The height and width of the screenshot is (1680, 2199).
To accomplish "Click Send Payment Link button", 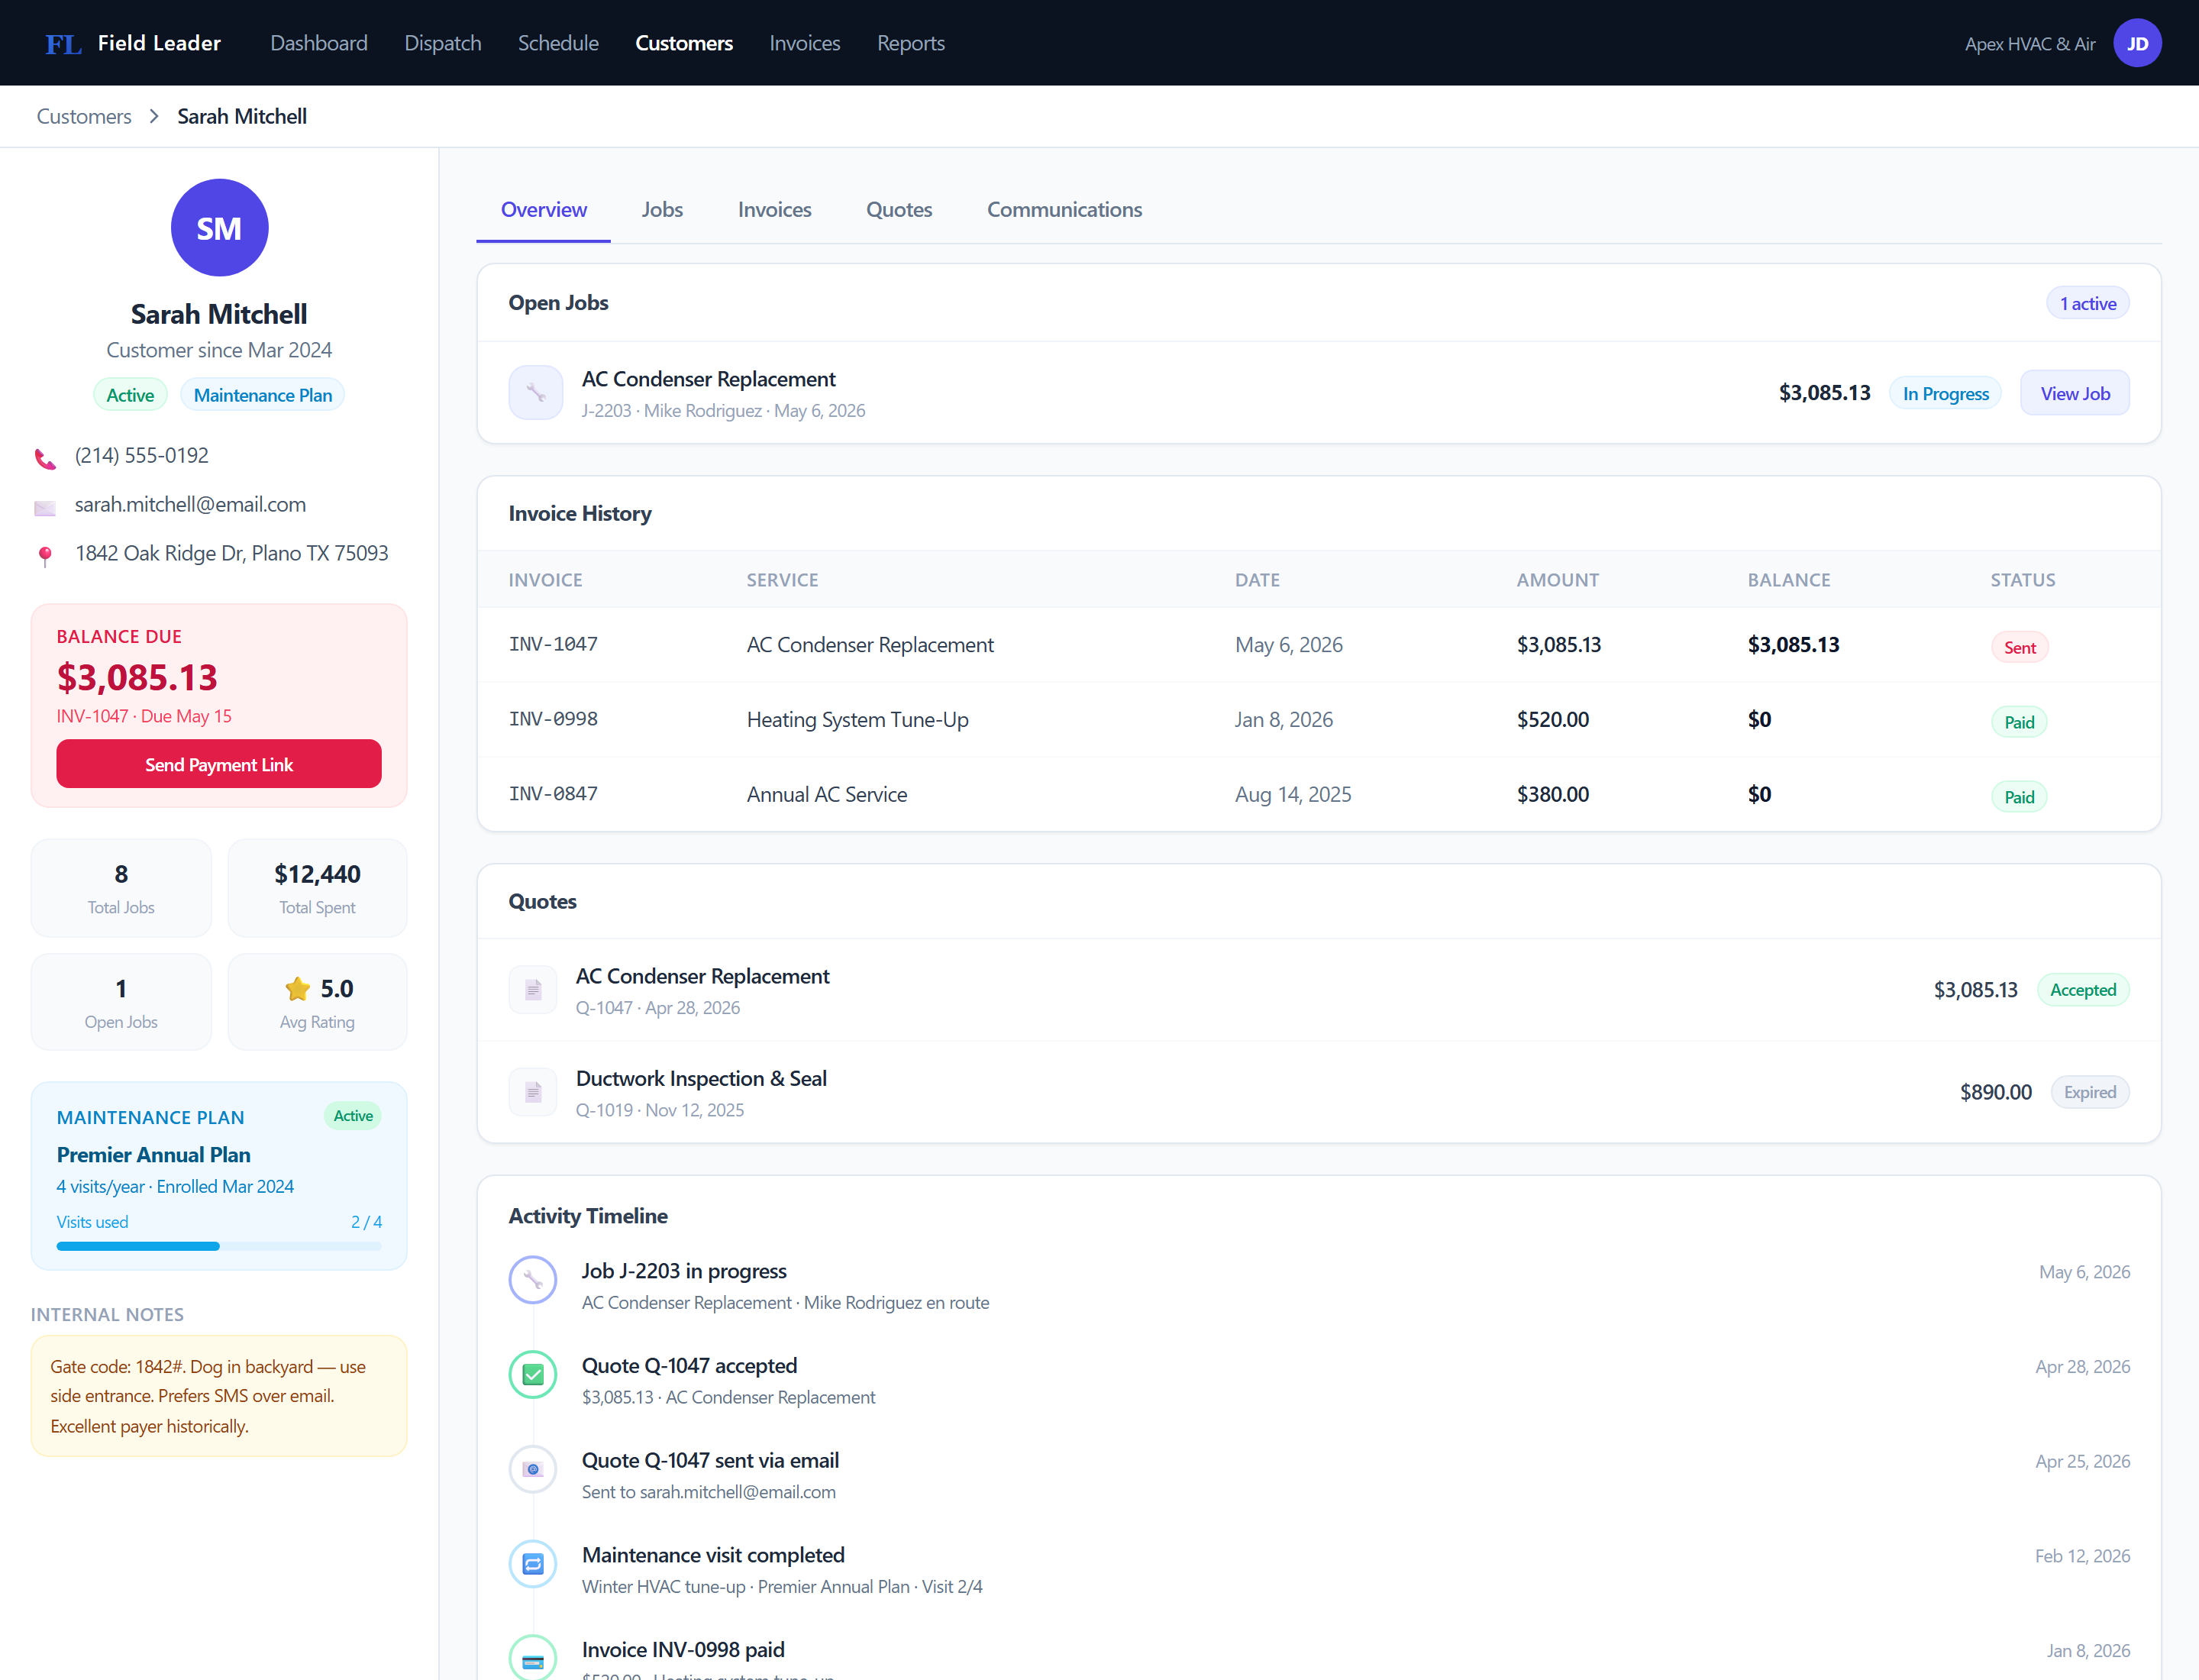I will (x=219, y=764).
